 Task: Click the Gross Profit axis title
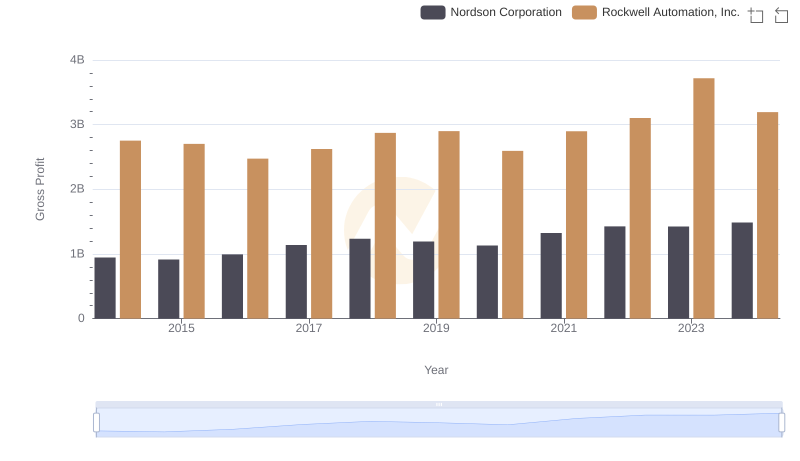(x=40, y=189)
